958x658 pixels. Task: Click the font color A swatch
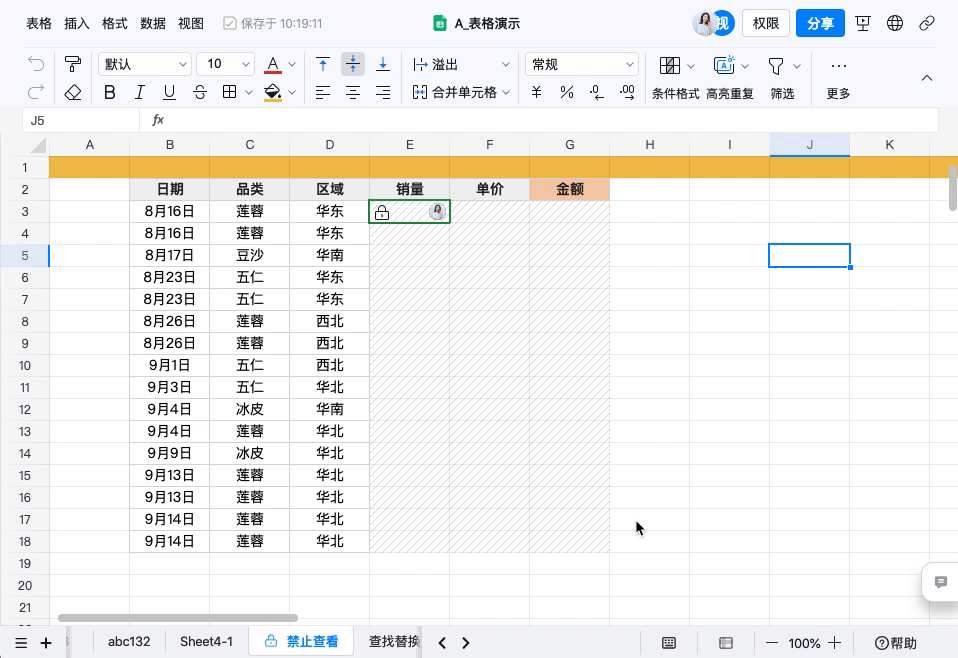(x=273, y=64)
